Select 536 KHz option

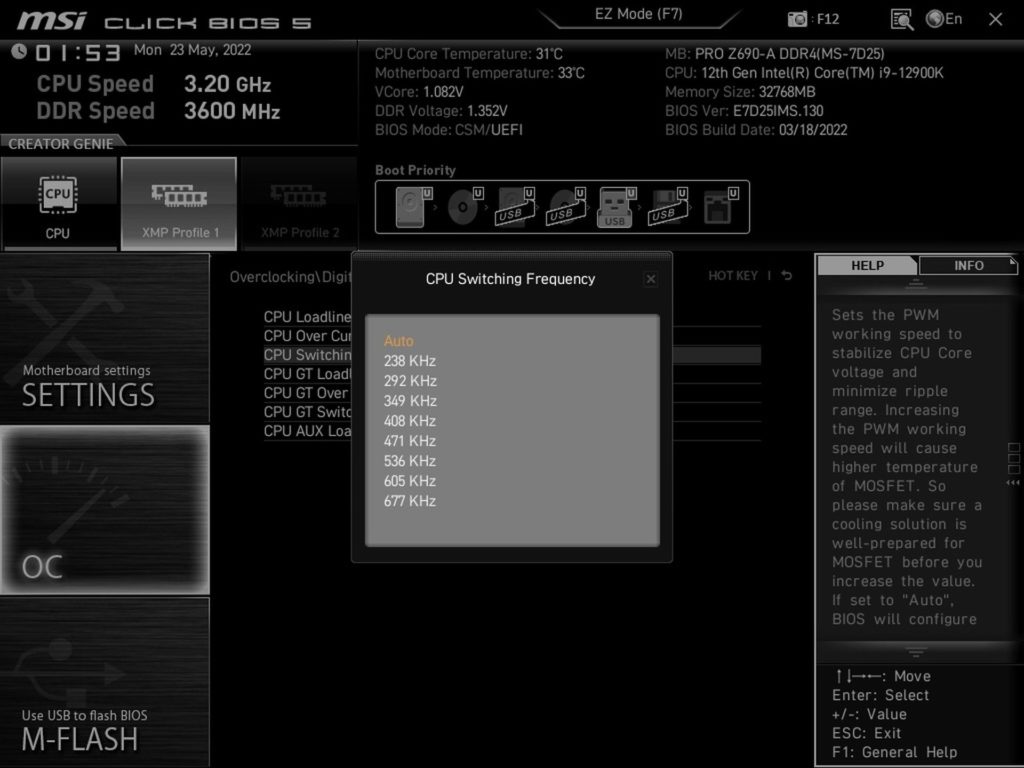(409, 461)
